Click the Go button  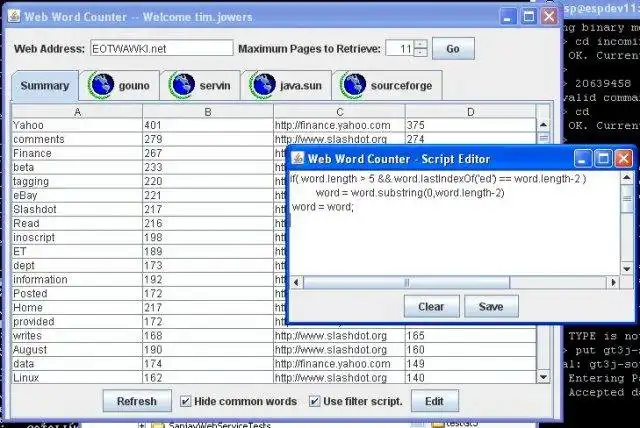click(x=453, y=49)
